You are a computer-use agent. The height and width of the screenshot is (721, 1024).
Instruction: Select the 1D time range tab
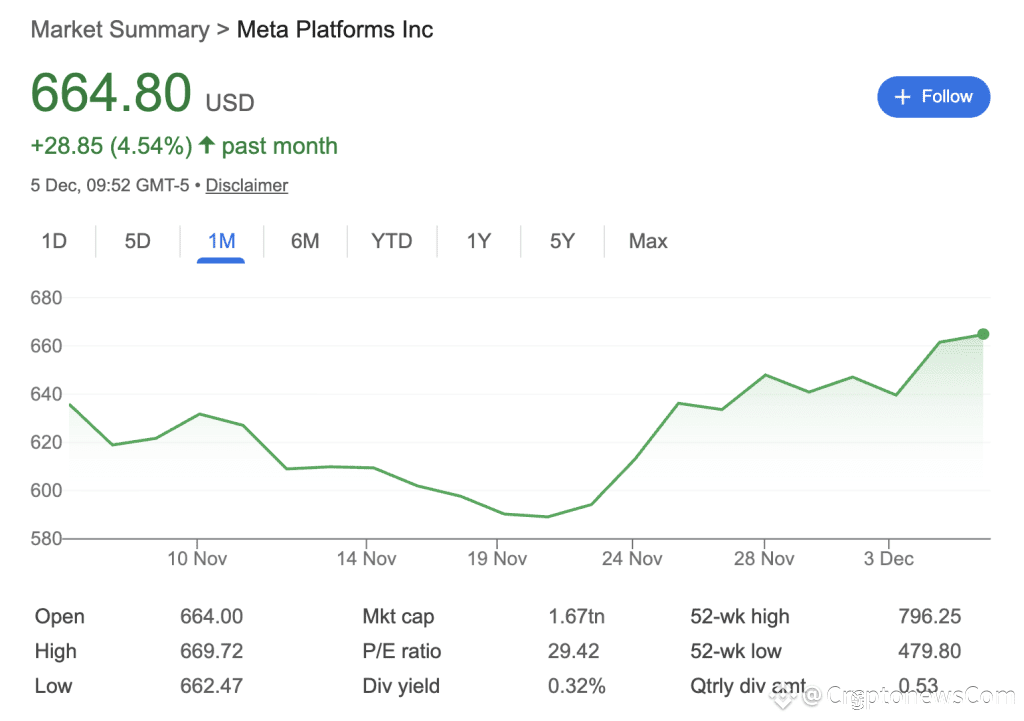[54, 241]
